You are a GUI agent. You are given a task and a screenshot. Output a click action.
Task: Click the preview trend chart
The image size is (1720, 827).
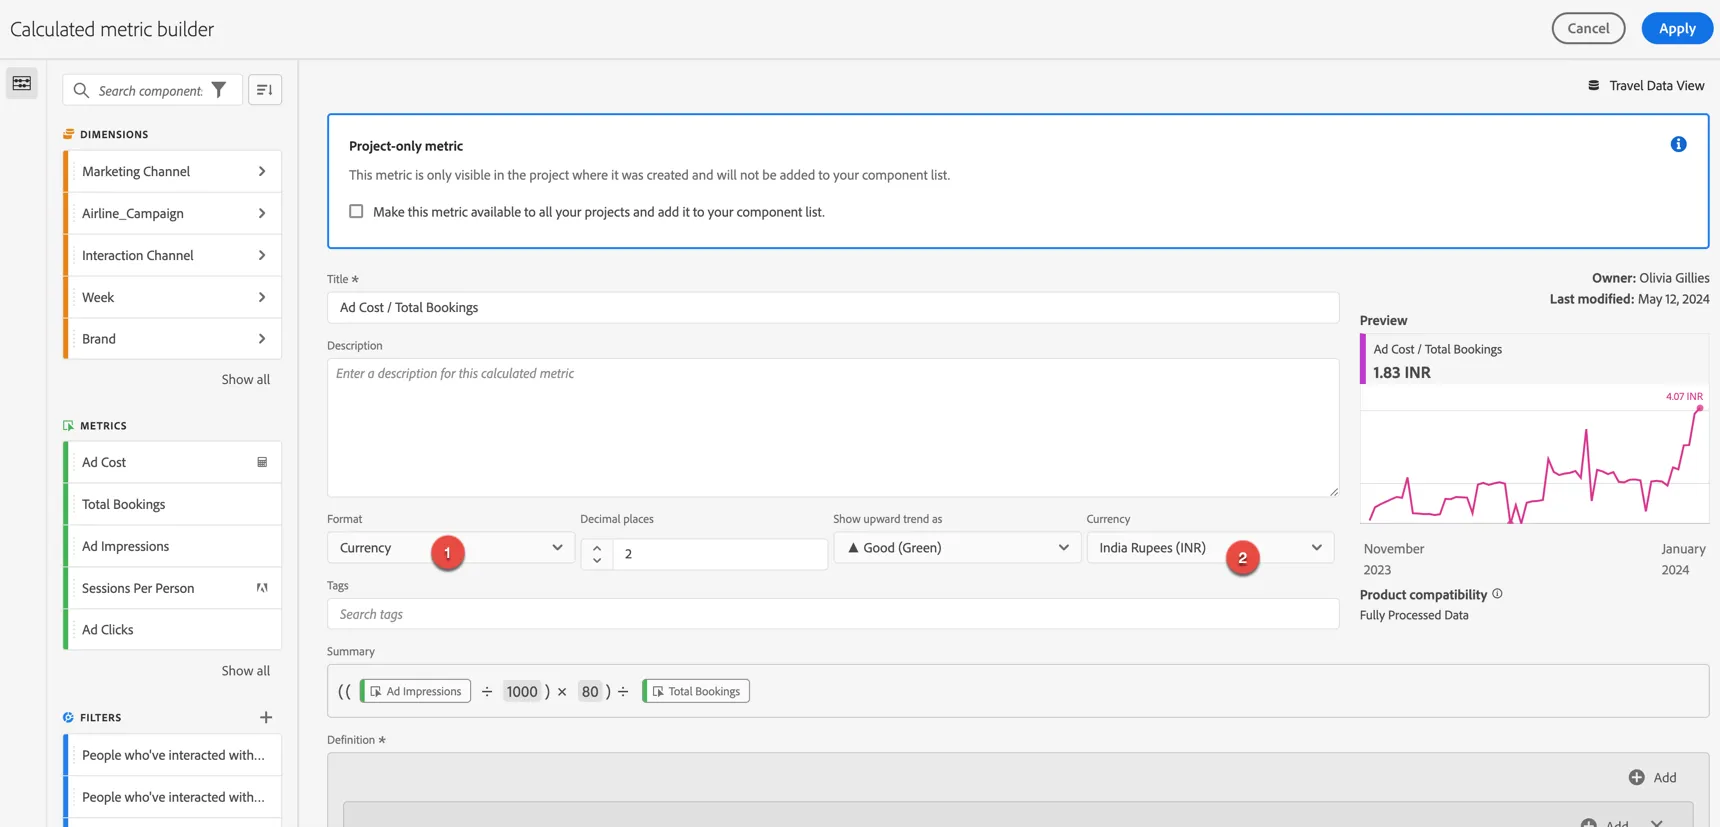(1534, 455)
